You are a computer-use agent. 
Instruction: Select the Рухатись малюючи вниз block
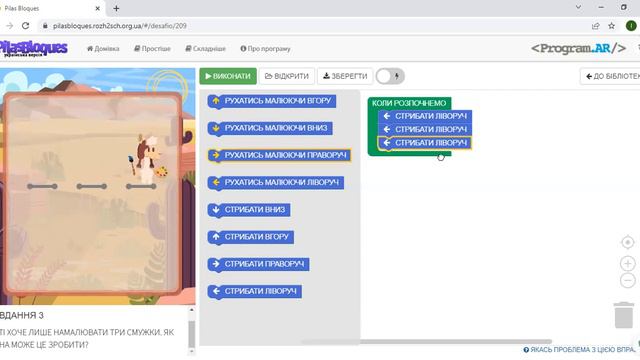click(270, 128)
